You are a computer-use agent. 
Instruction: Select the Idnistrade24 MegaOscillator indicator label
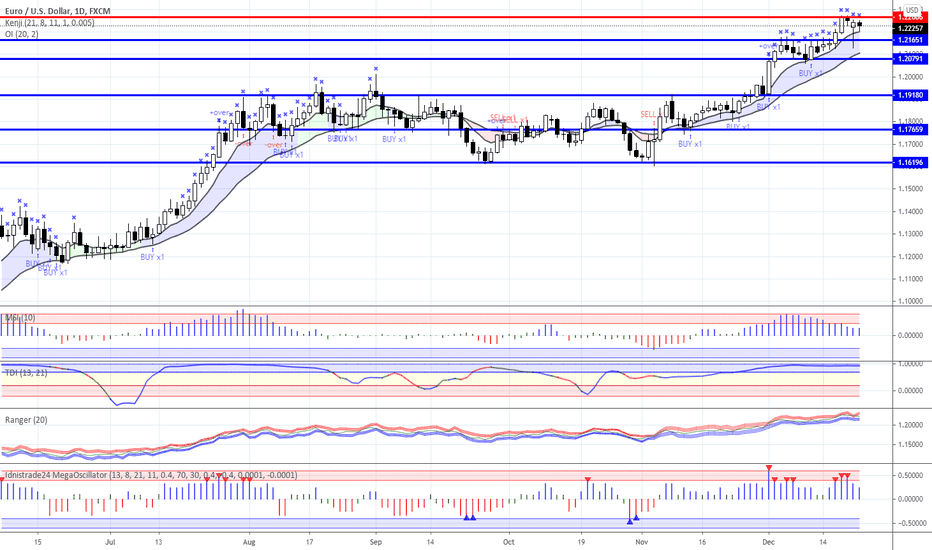click(x=151, y=475)
